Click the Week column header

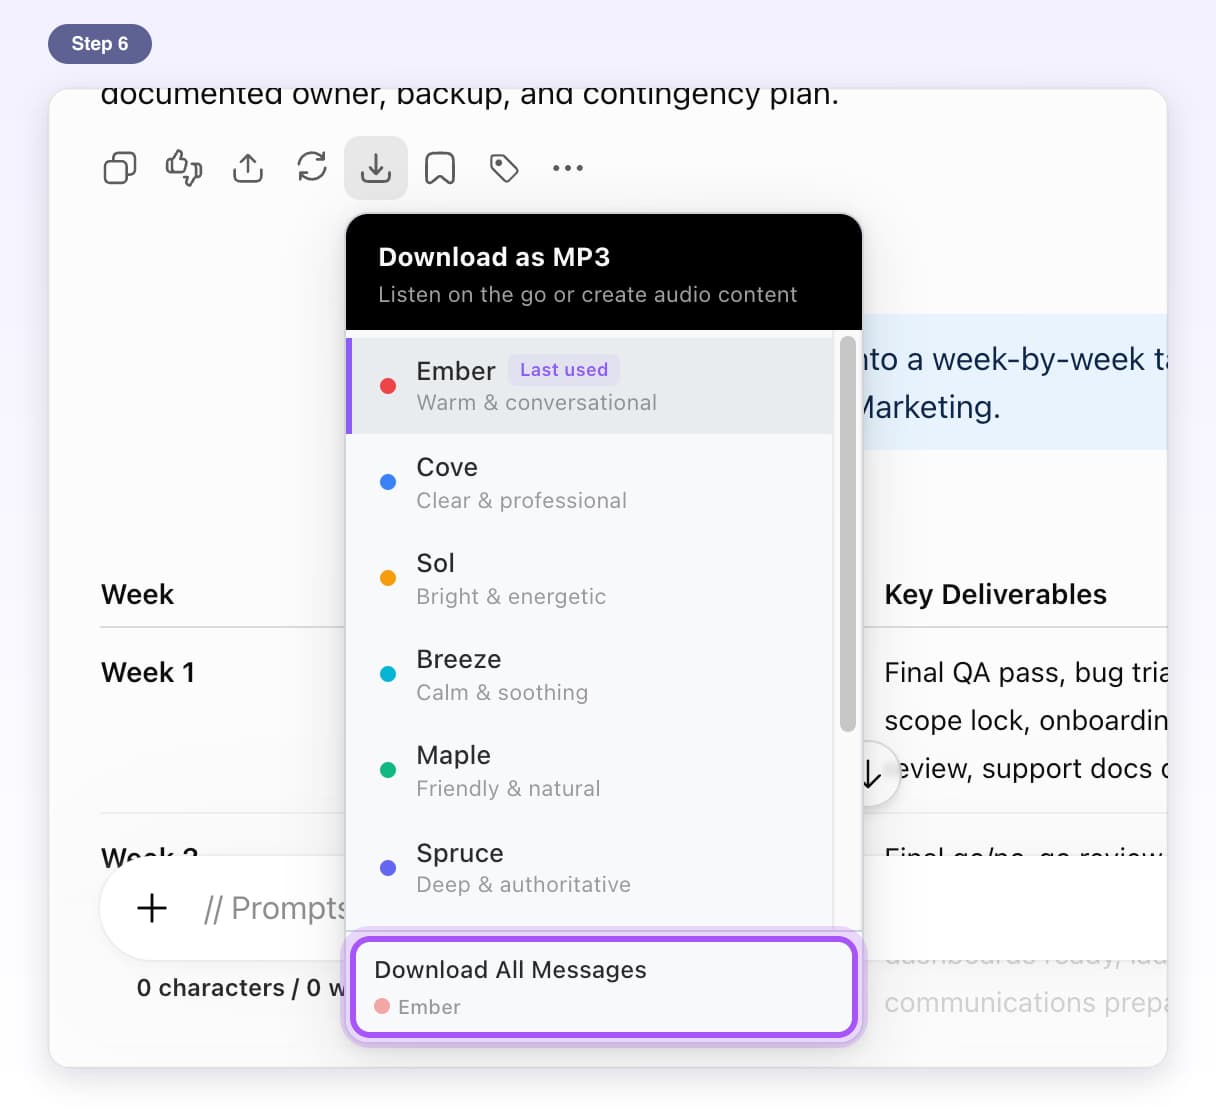coord(138,594)
